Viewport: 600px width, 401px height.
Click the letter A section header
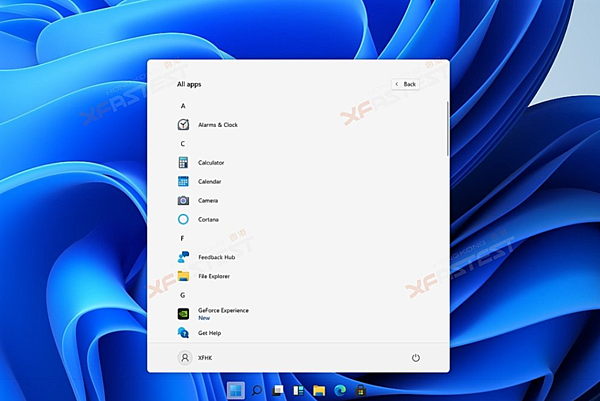pyautogui.click(x=183, y=106)
